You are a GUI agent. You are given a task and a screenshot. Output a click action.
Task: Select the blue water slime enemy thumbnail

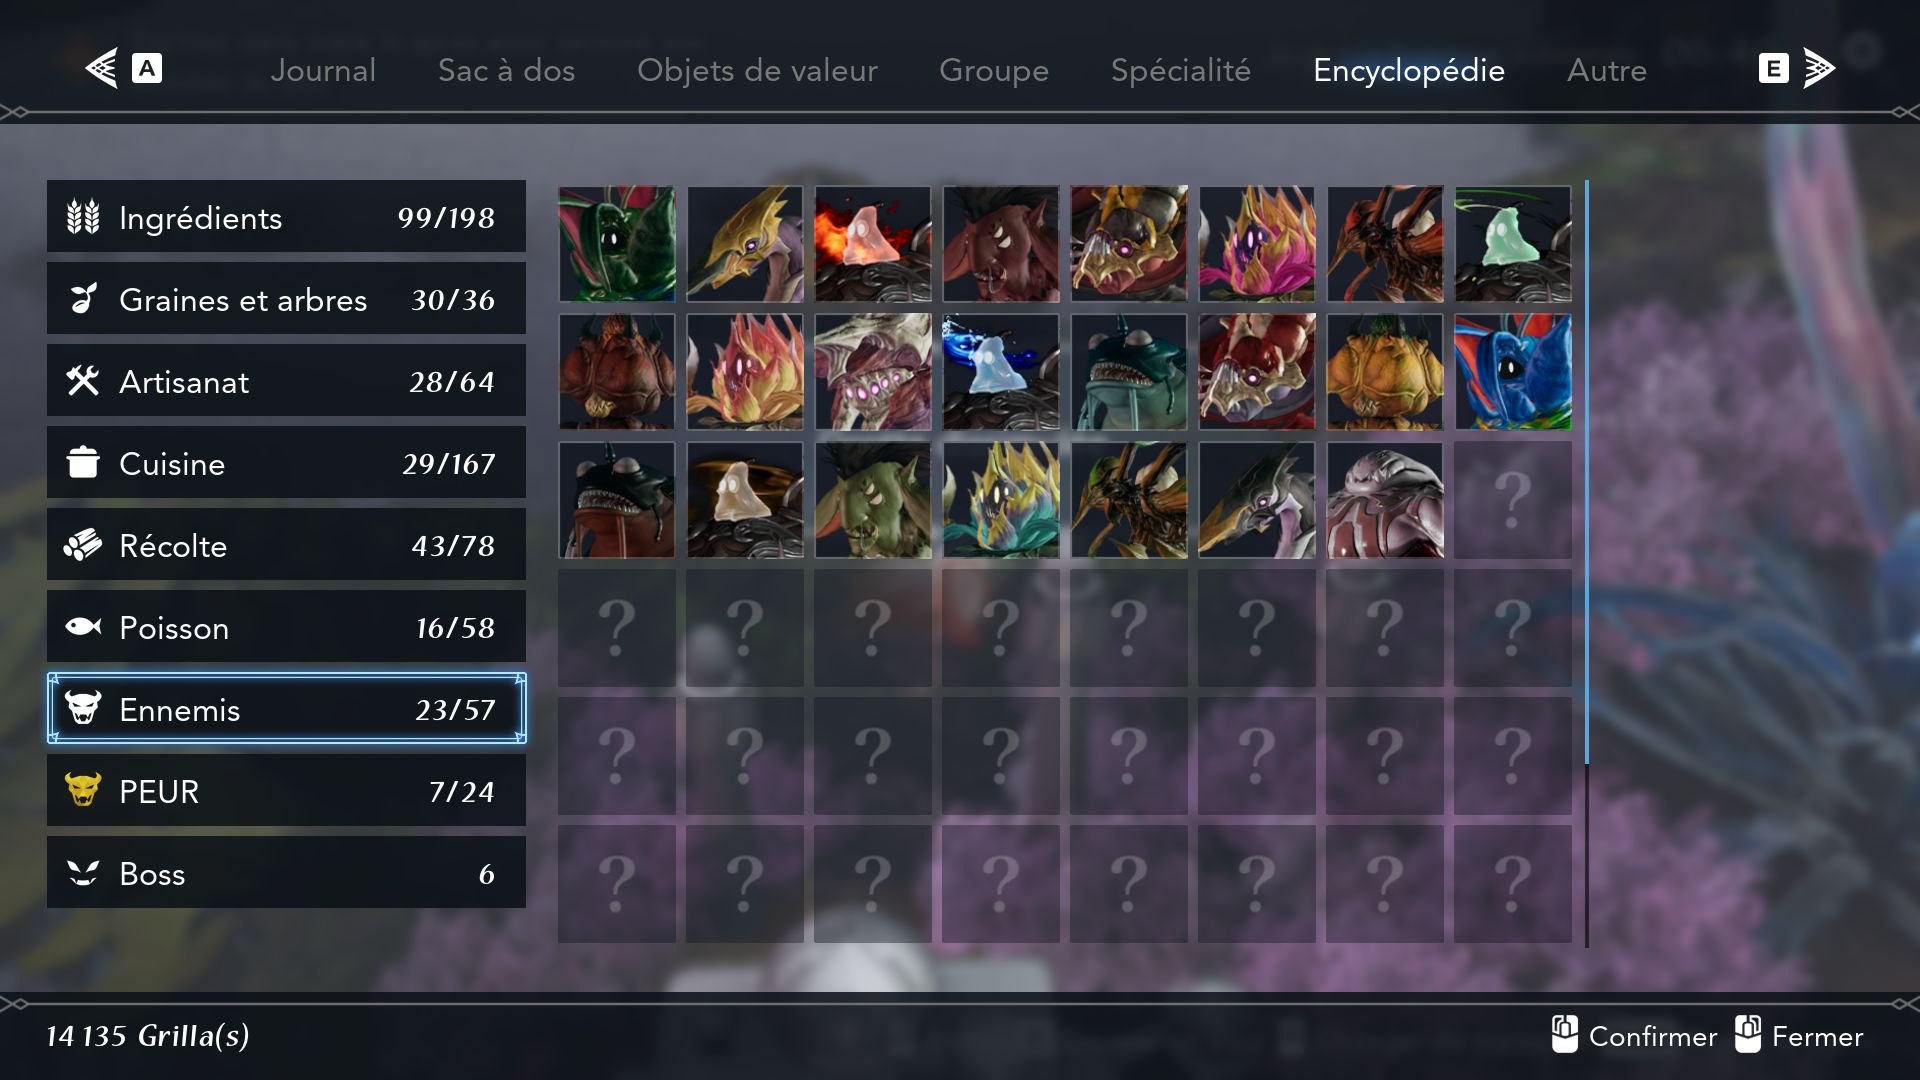click(1000, 372)
